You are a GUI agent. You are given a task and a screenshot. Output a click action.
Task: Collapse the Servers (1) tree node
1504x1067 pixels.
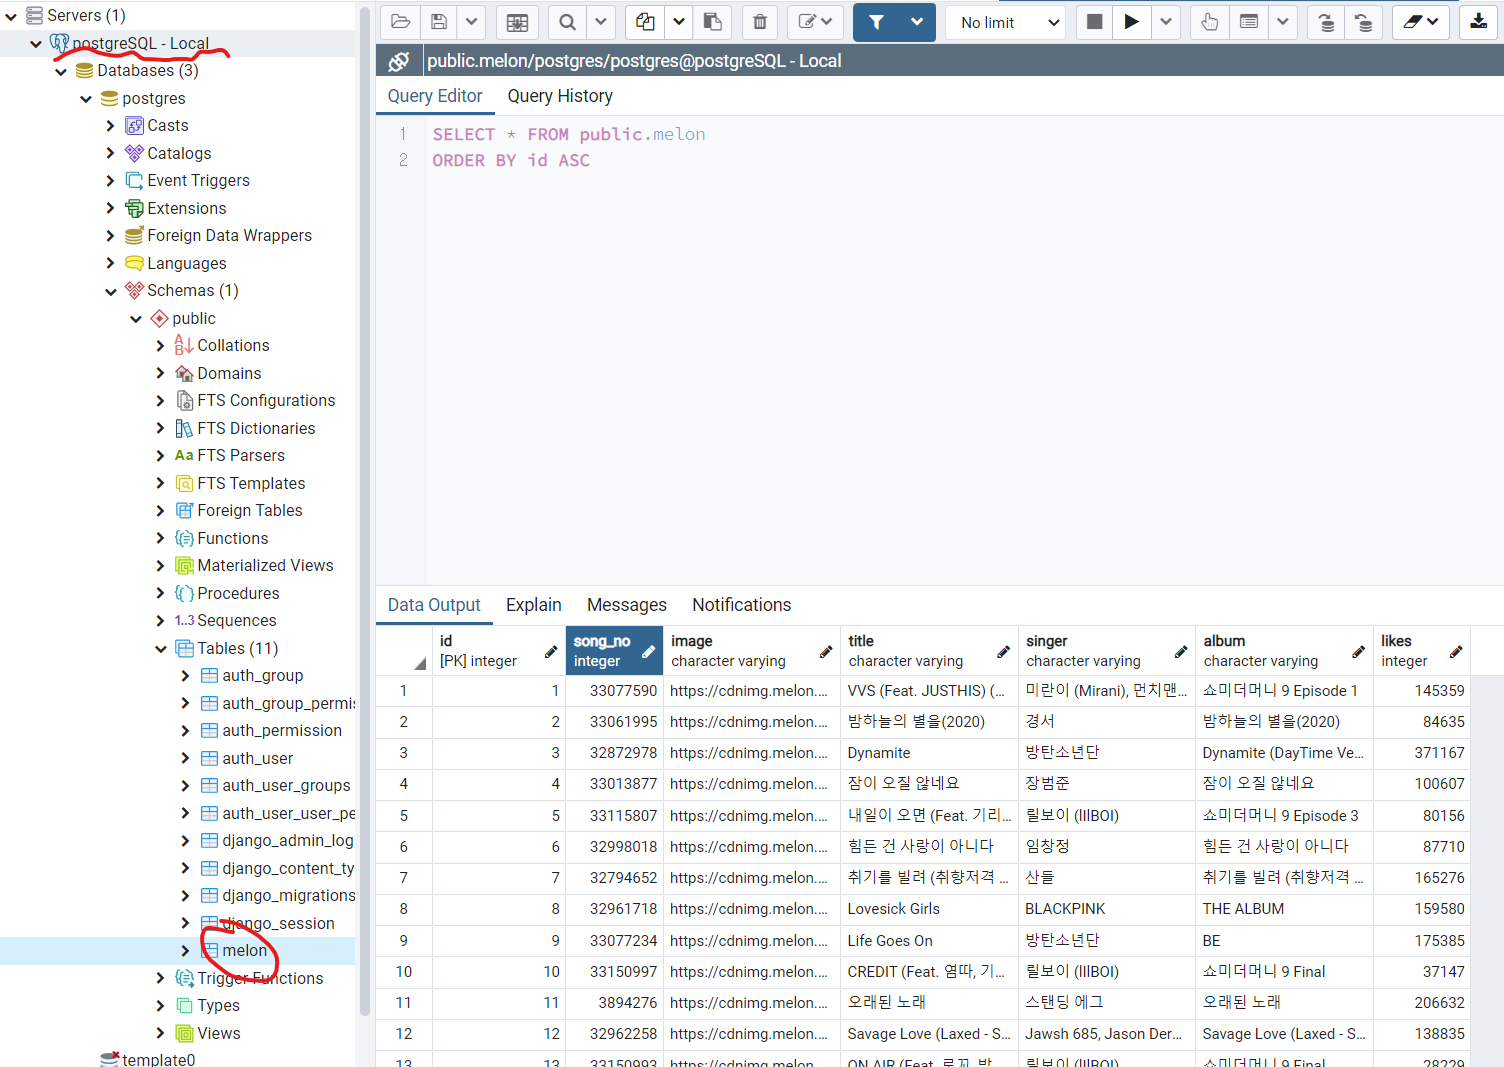[x=11, y=16]
